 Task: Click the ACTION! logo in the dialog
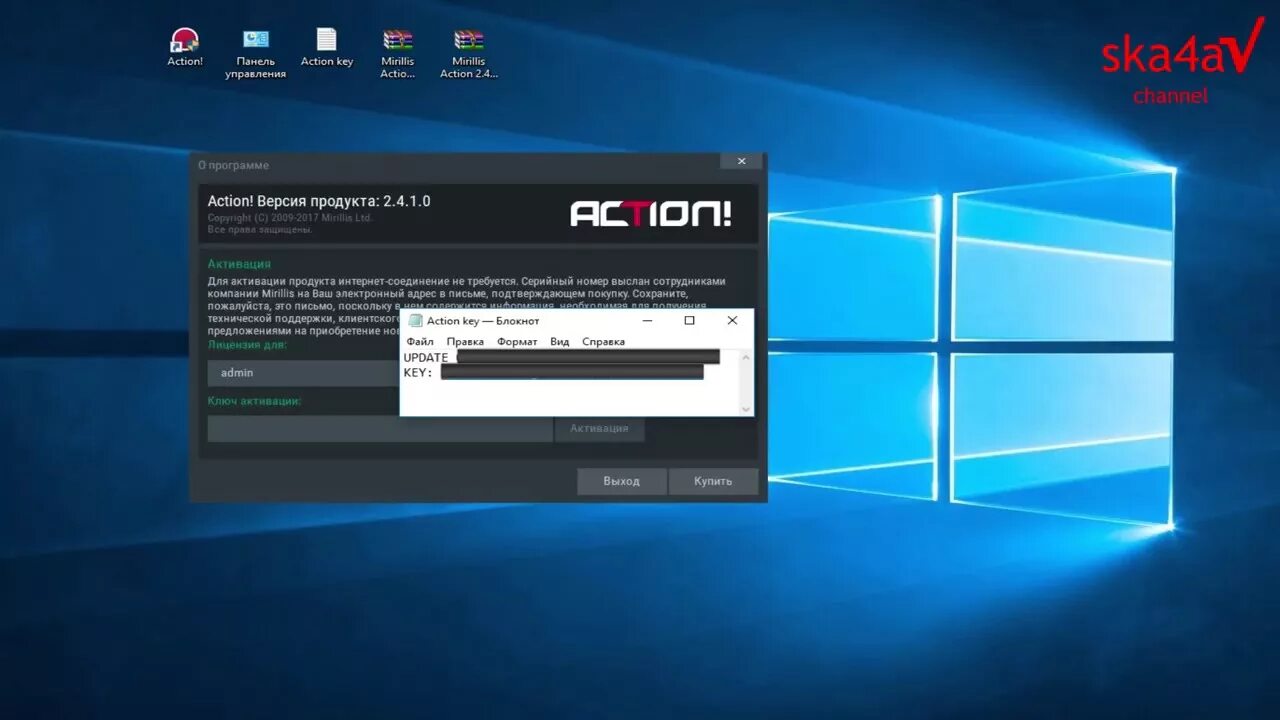[x=651, y=213]
